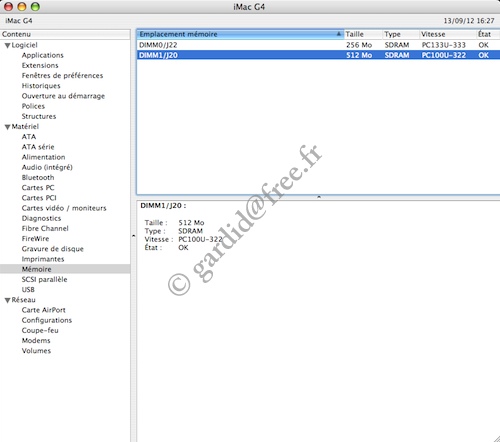Sort by the Vitesse column header
This screenshot has width=500, height=442.
coord(447,34)
